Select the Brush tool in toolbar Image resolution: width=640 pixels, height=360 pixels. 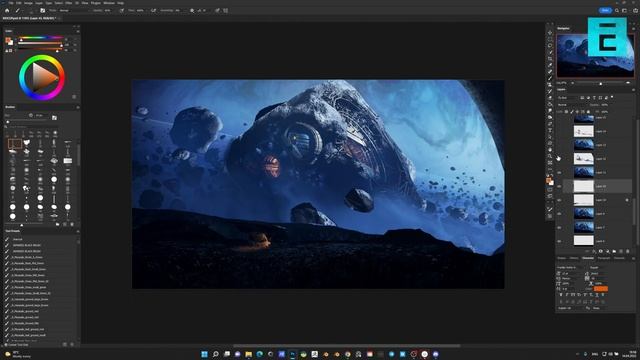(x=550, y=78)
